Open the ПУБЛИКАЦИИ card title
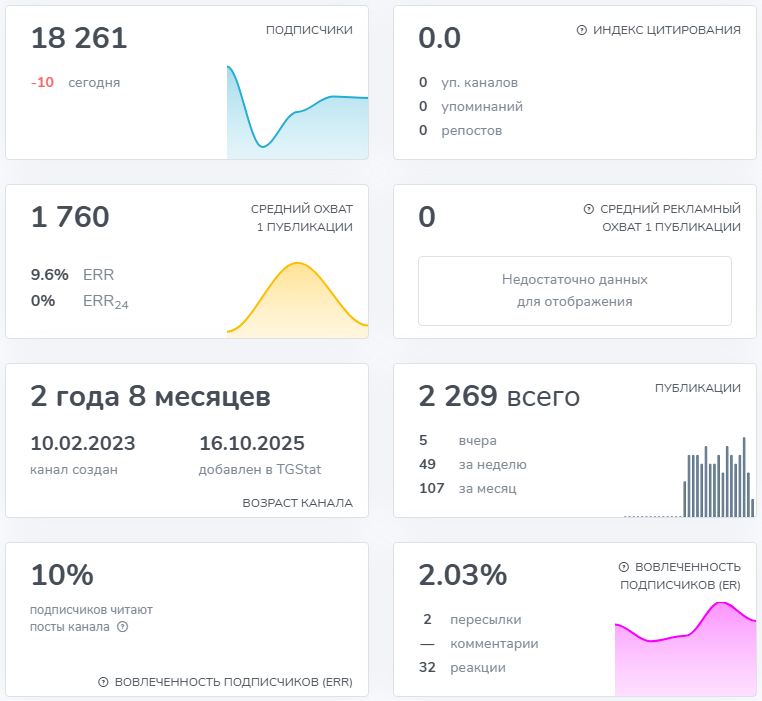 pos(697,388)
